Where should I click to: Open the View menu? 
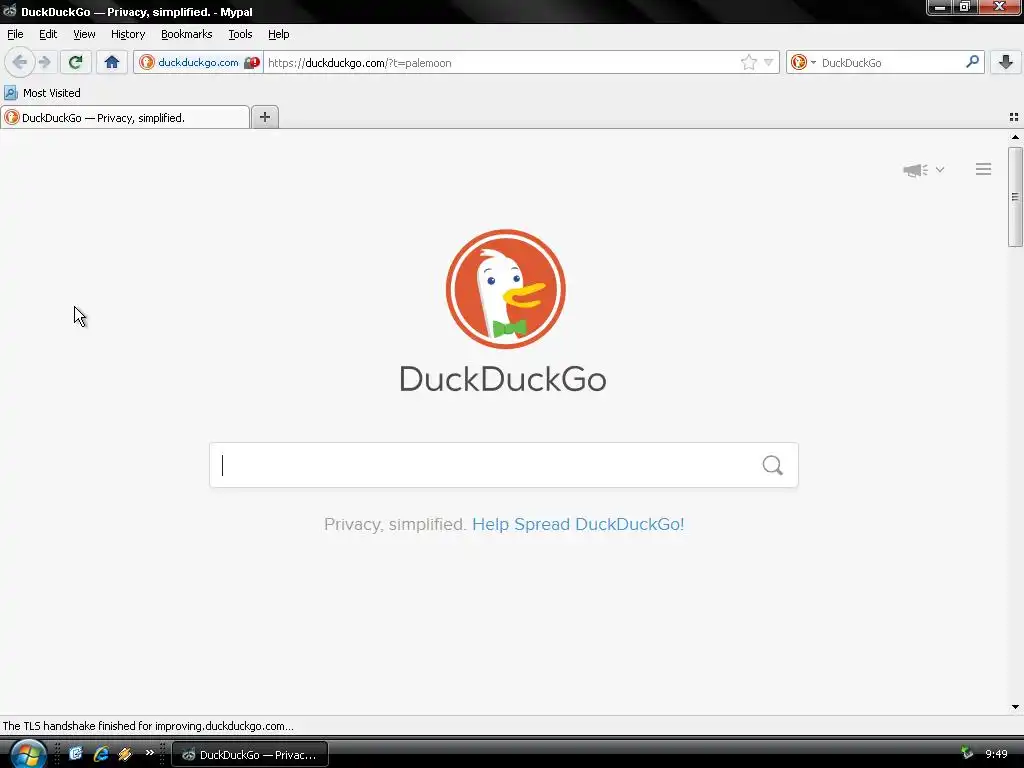coord(84,34)
